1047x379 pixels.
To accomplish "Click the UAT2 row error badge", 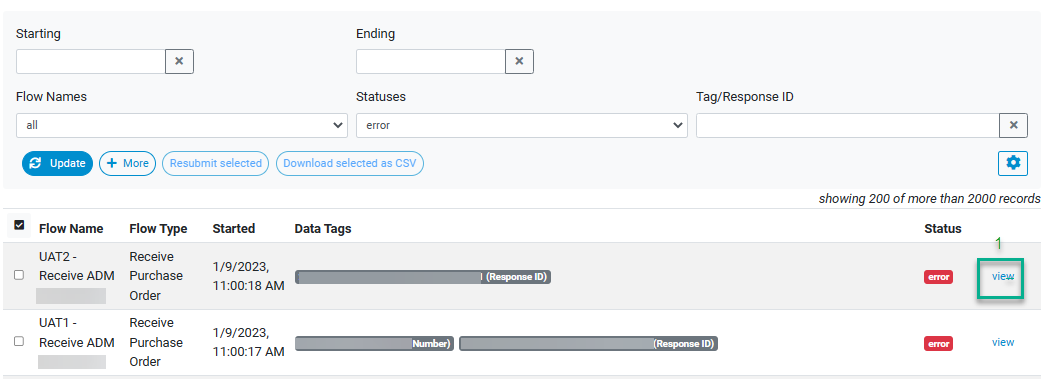I will tap(938, 277).
